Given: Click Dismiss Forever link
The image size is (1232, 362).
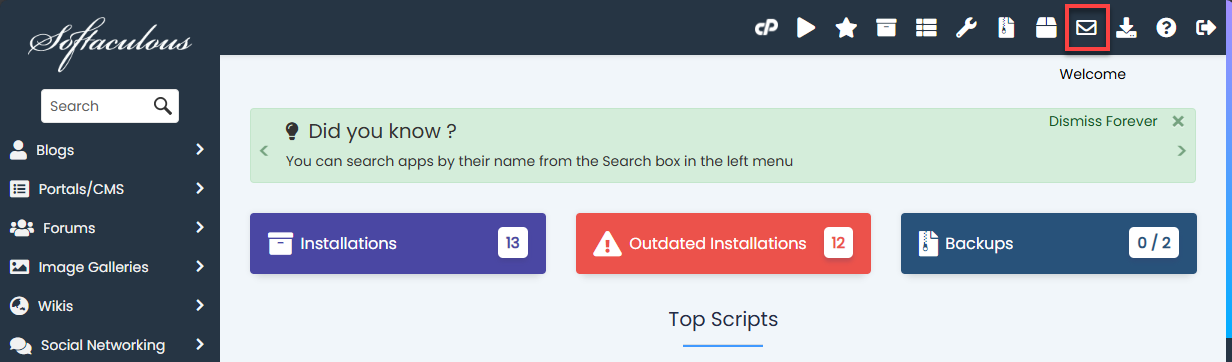Looking at the screenshot, I should click(1103, 121).
